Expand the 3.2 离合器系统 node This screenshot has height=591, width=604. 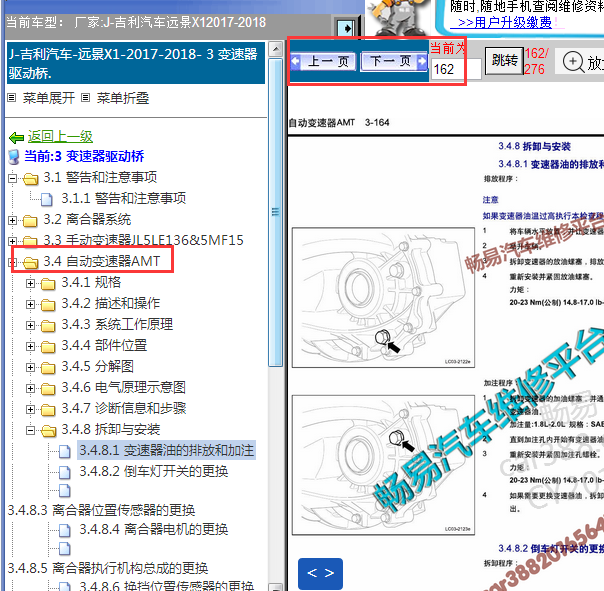(x=12, y=220)
